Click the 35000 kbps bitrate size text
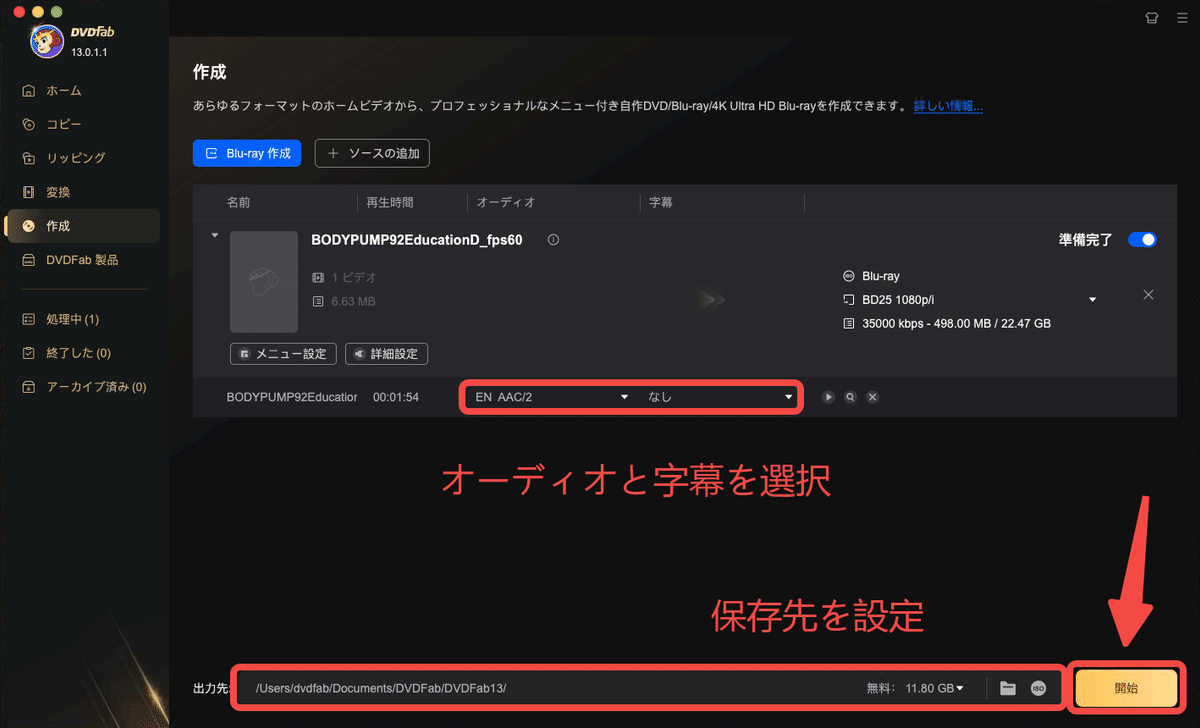 click(956, 324)
